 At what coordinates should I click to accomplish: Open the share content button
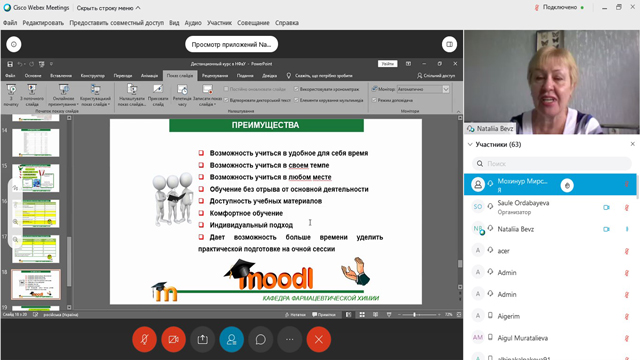(x=202, y=339)
